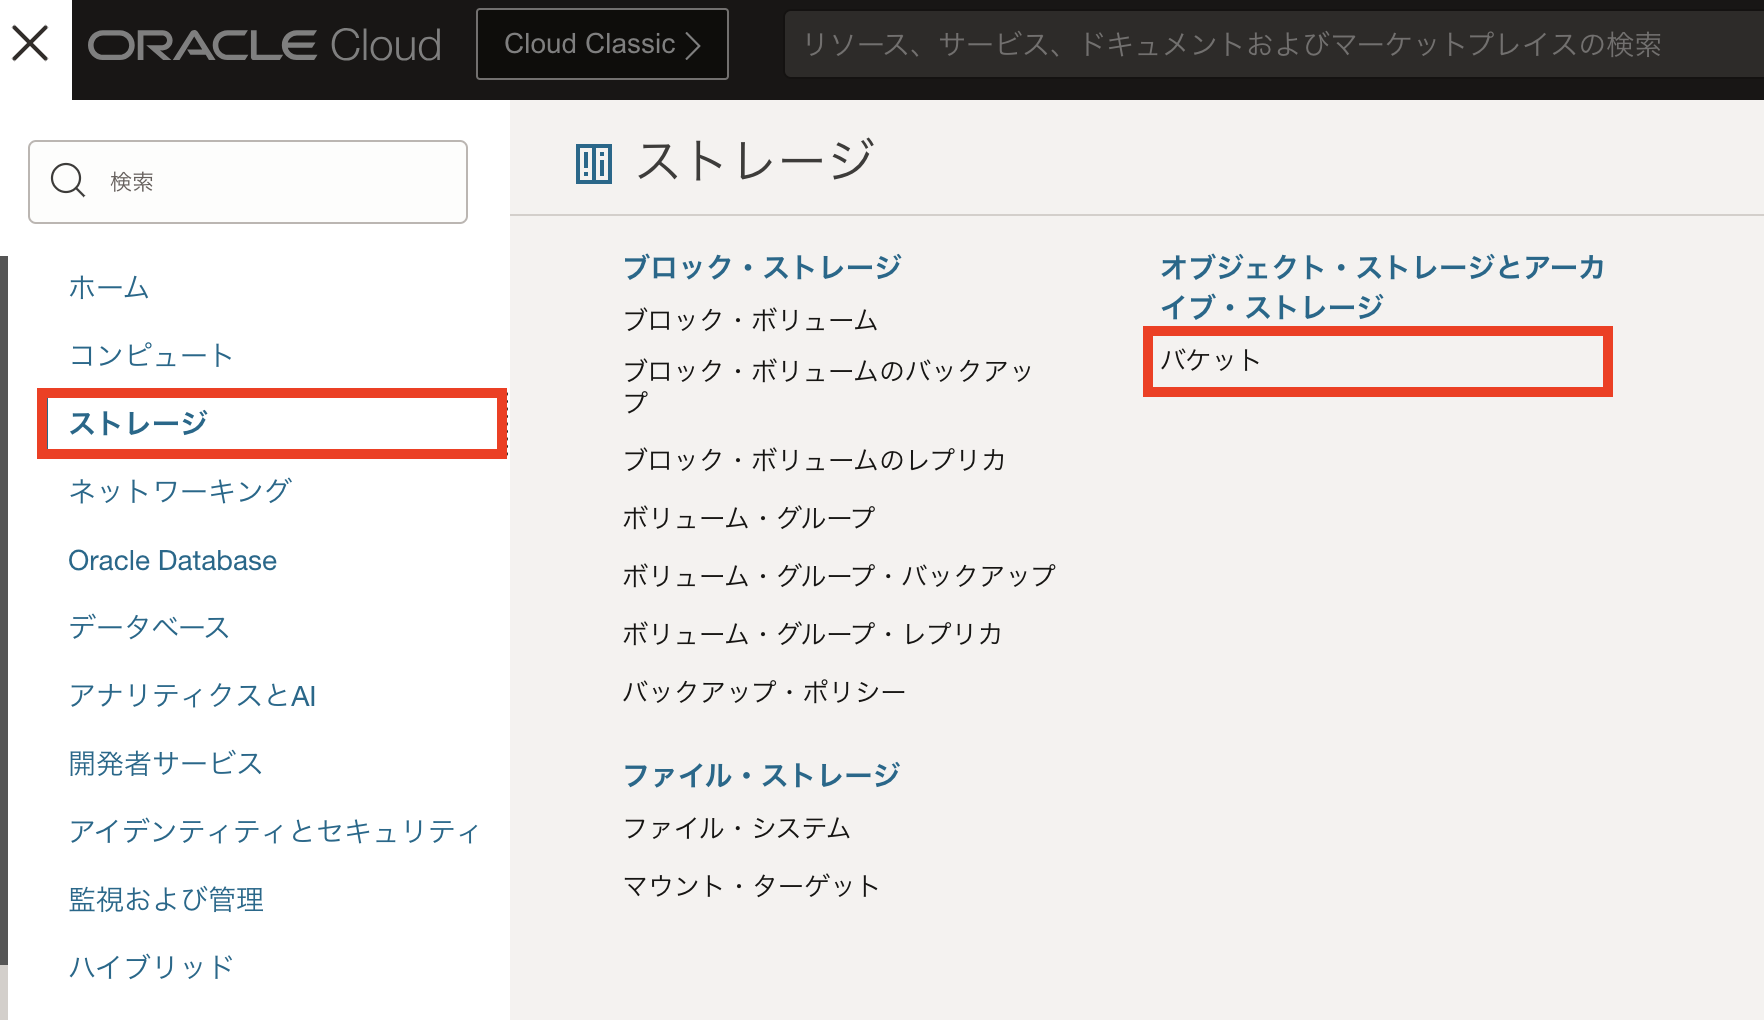Open ホーム in the navigation menu
This screenshot has width=1764, height=1020.
[109, 288]
